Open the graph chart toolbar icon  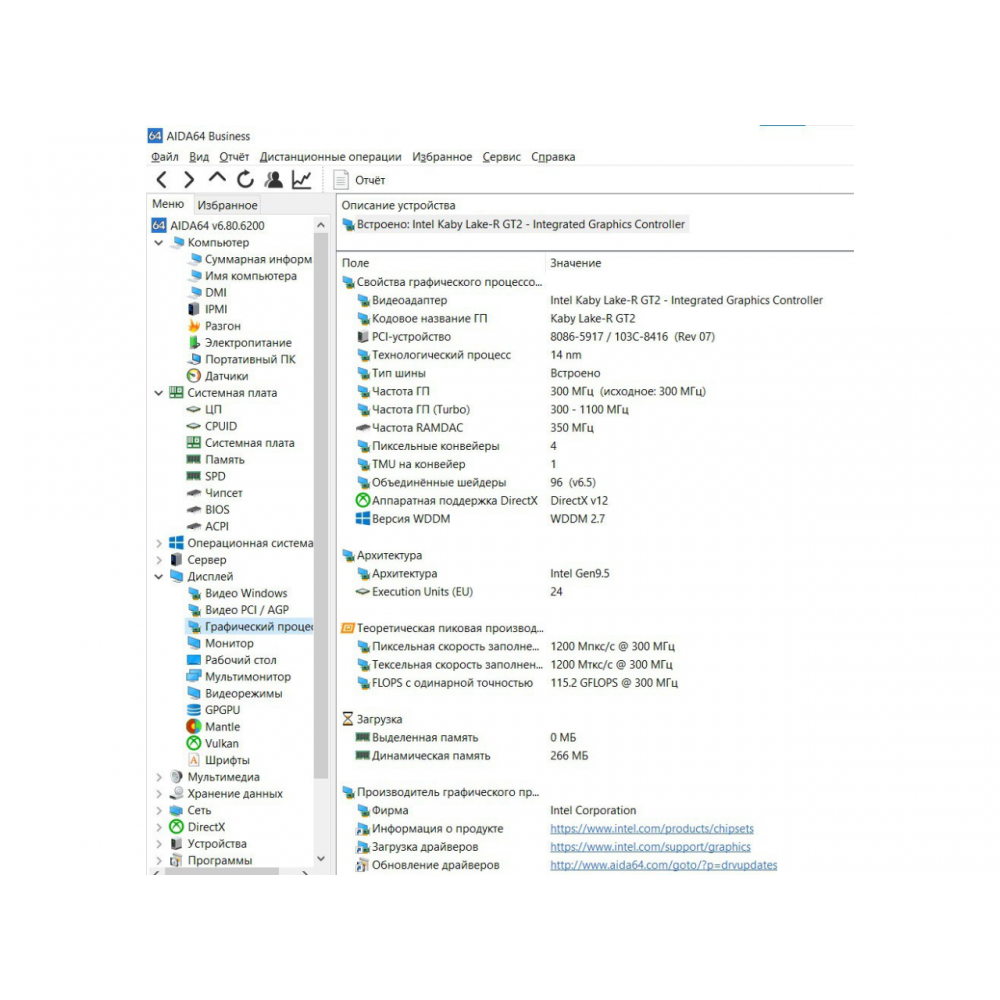302,180
